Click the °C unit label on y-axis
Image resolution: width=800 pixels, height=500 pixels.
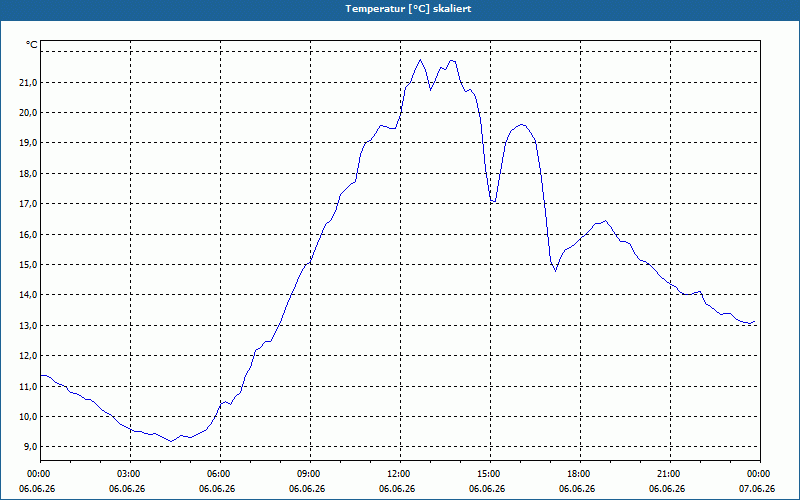[x=32, y=45]
